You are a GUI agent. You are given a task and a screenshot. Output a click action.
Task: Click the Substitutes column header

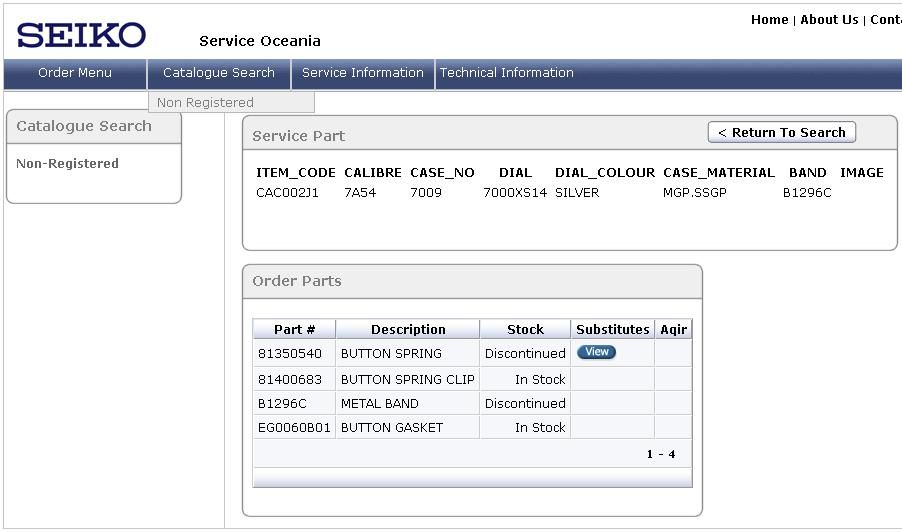click(612, 329)
